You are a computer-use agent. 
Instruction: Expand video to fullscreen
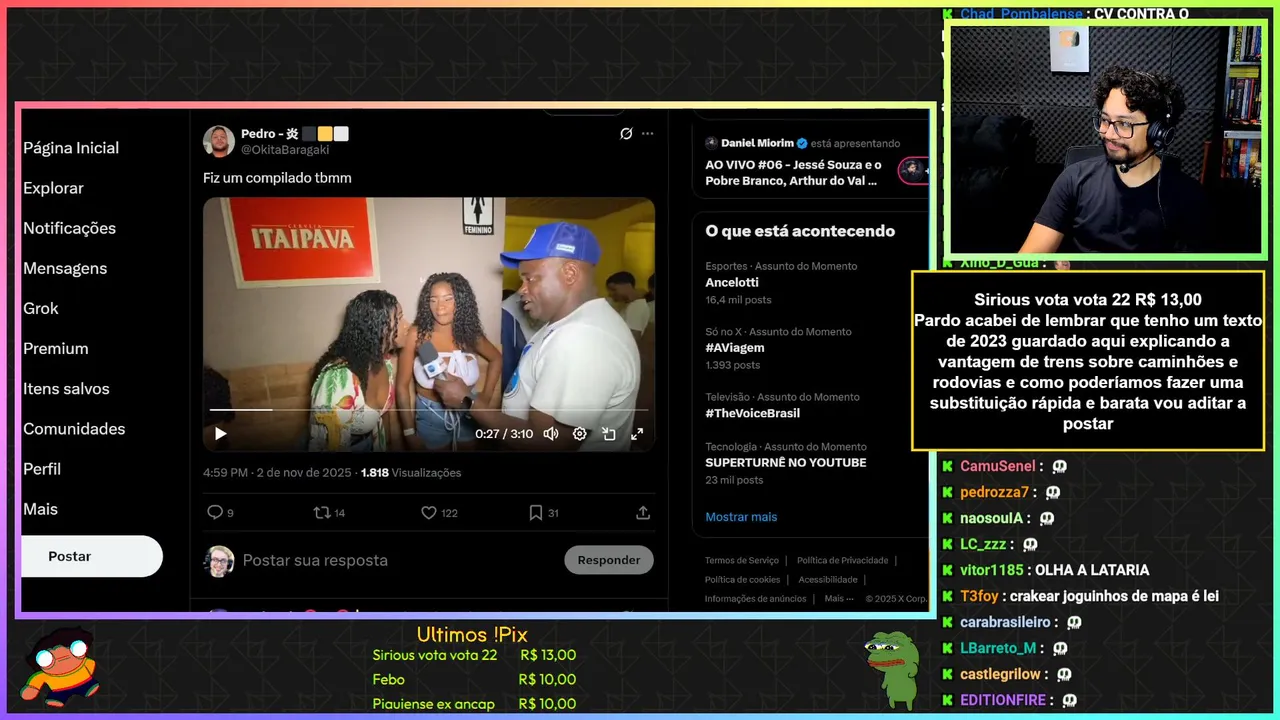(637, 434)
